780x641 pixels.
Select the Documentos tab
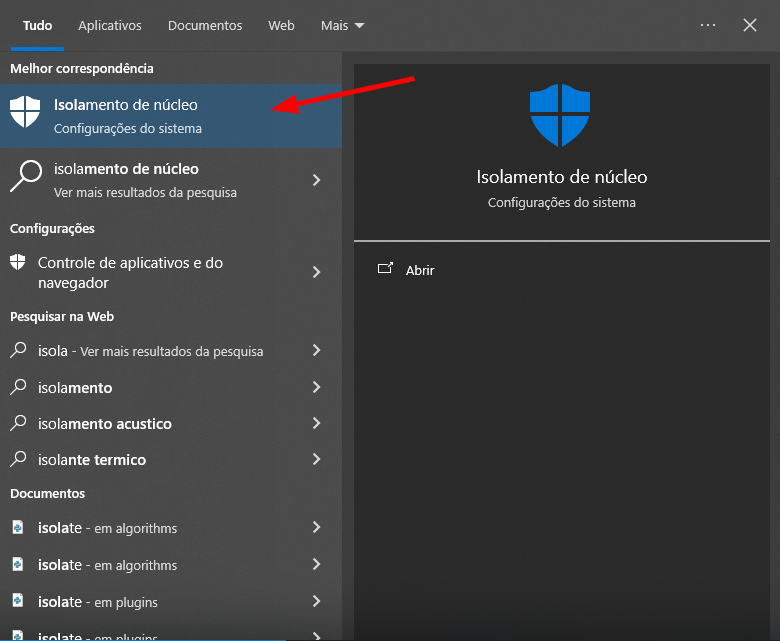click(205, 25)
